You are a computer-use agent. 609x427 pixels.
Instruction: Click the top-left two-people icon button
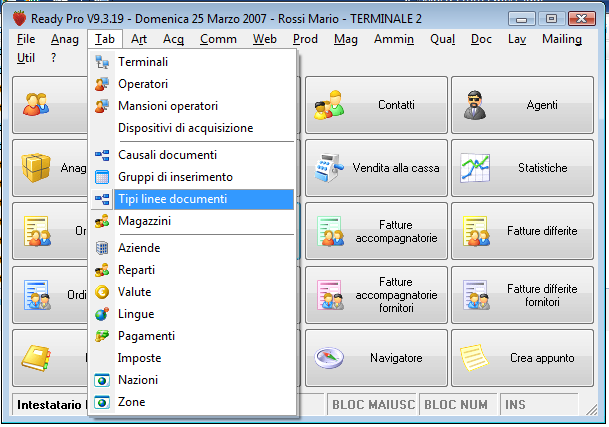(36, 105)
